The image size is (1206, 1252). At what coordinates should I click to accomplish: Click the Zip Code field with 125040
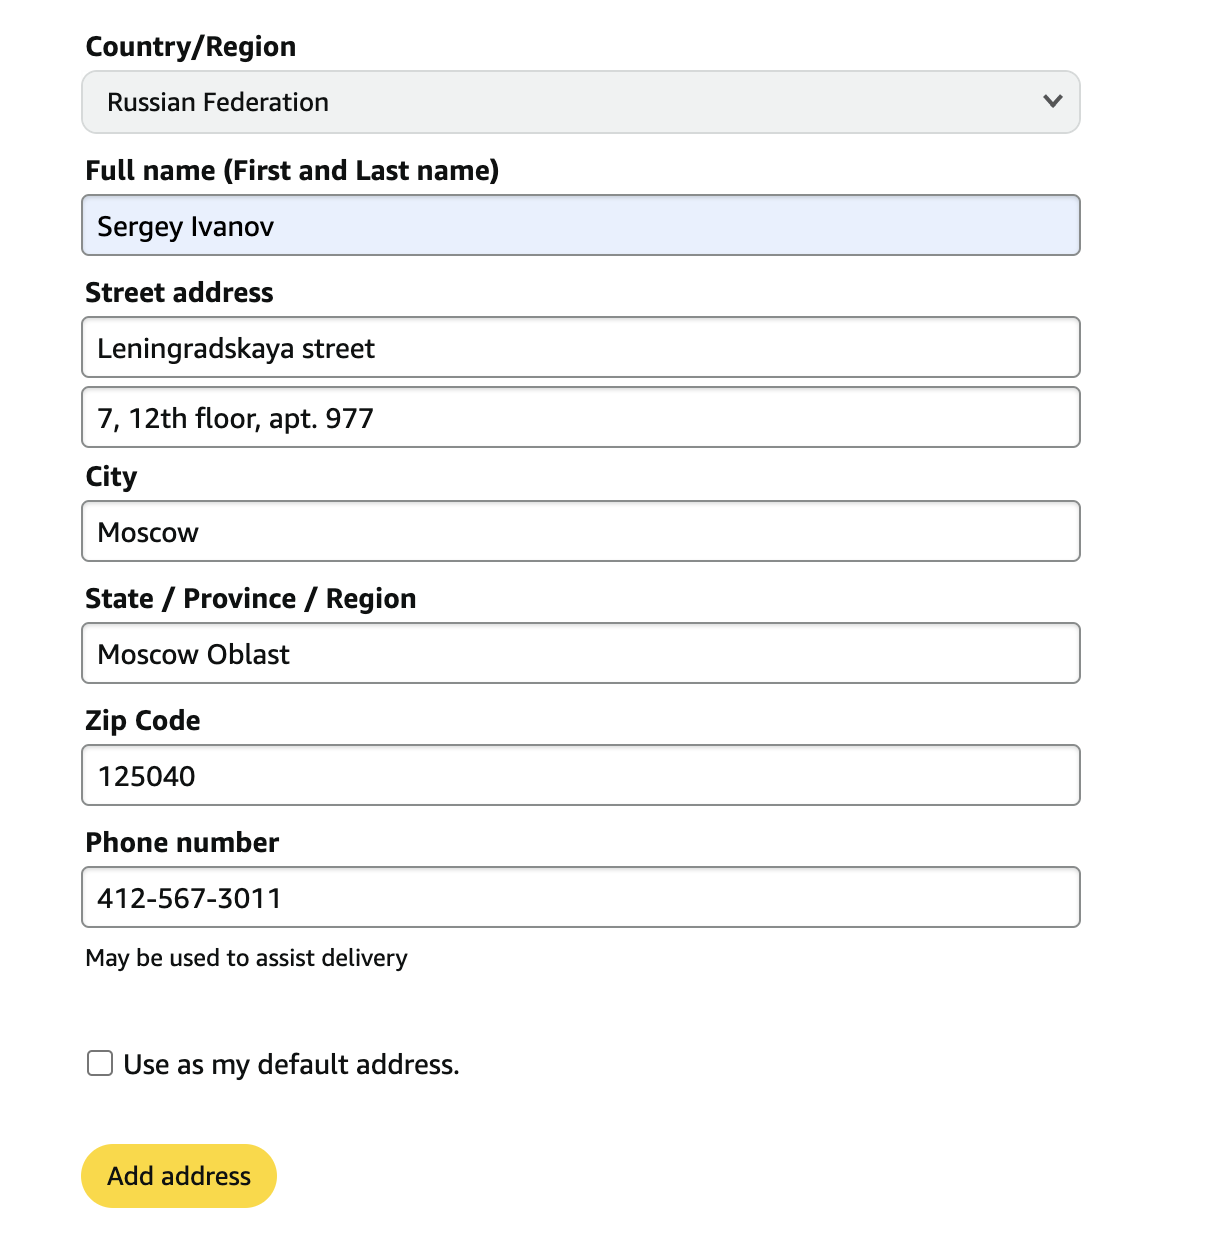580,776
